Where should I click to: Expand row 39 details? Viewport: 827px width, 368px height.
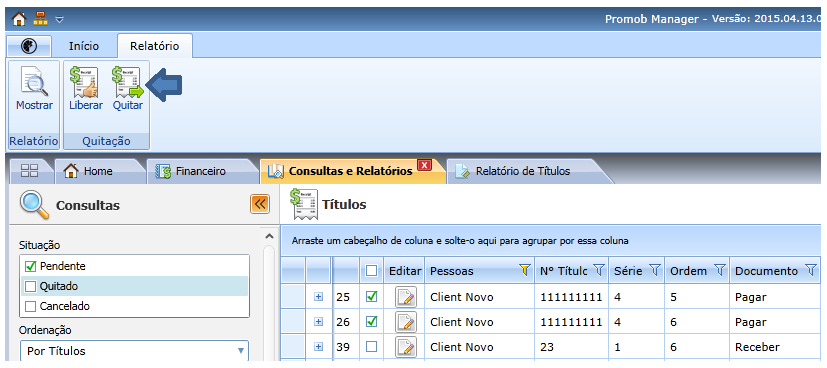pos(318,346)
